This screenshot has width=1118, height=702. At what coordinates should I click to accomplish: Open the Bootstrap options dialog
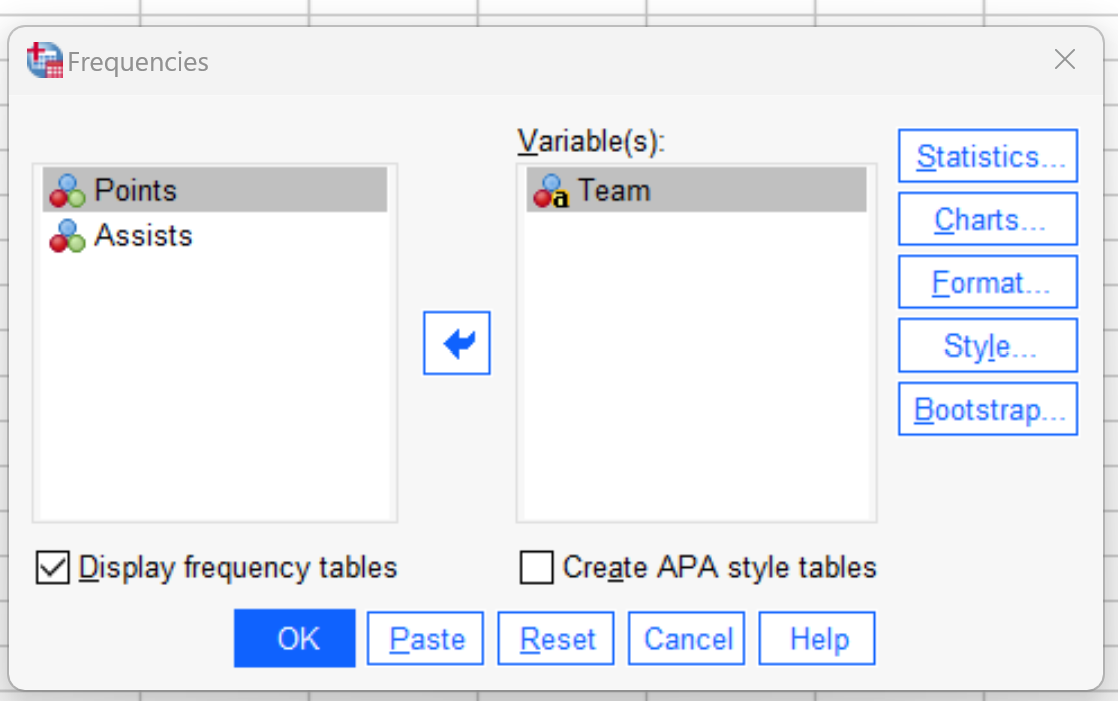click(987, 408)
